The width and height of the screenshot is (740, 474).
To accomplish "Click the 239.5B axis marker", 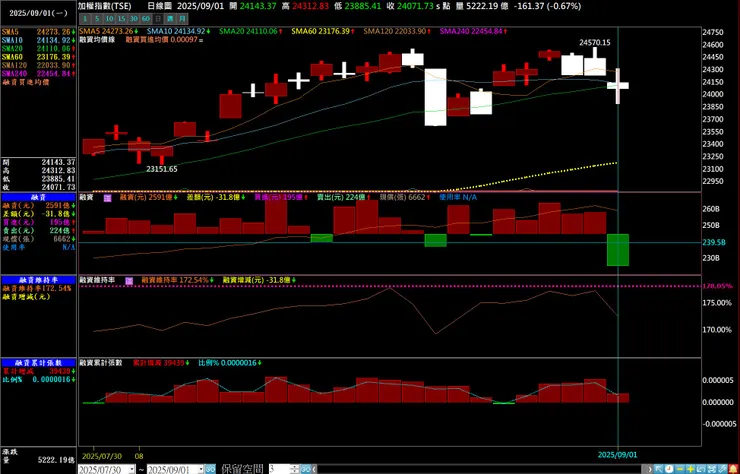I will tap(714, 242).
